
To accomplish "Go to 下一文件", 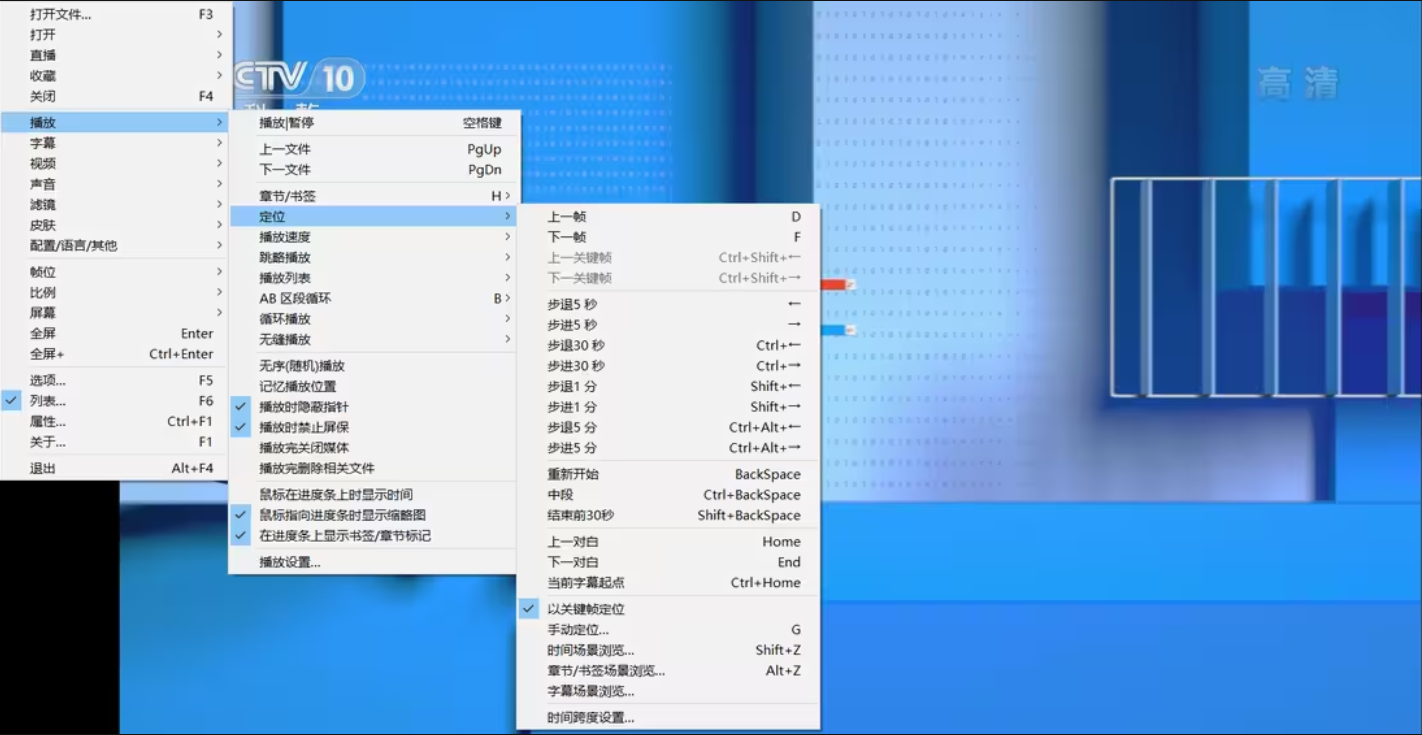I will tap(374, 170).
